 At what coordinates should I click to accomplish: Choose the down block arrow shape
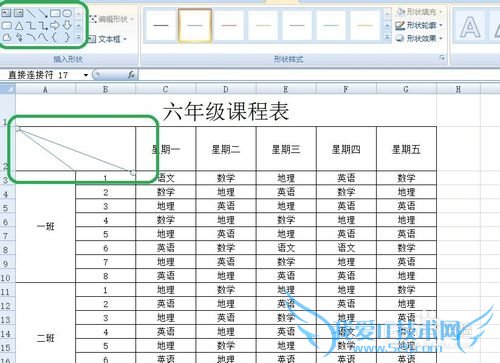(67, 25)
